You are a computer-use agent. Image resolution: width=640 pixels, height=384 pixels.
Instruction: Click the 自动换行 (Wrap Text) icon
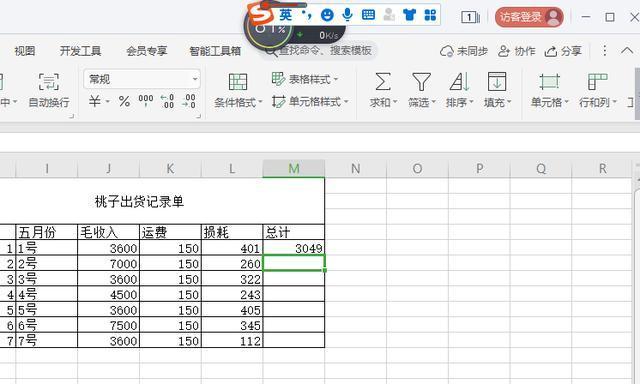[x=49, y=82]
